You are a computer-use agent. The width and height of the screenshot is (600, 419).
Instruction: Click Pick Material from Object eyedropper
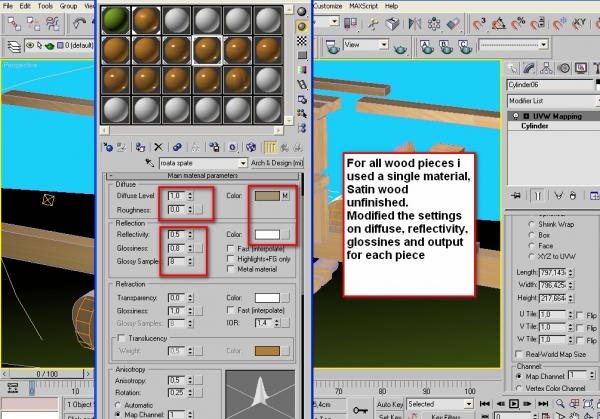click(x=149, y=163)
